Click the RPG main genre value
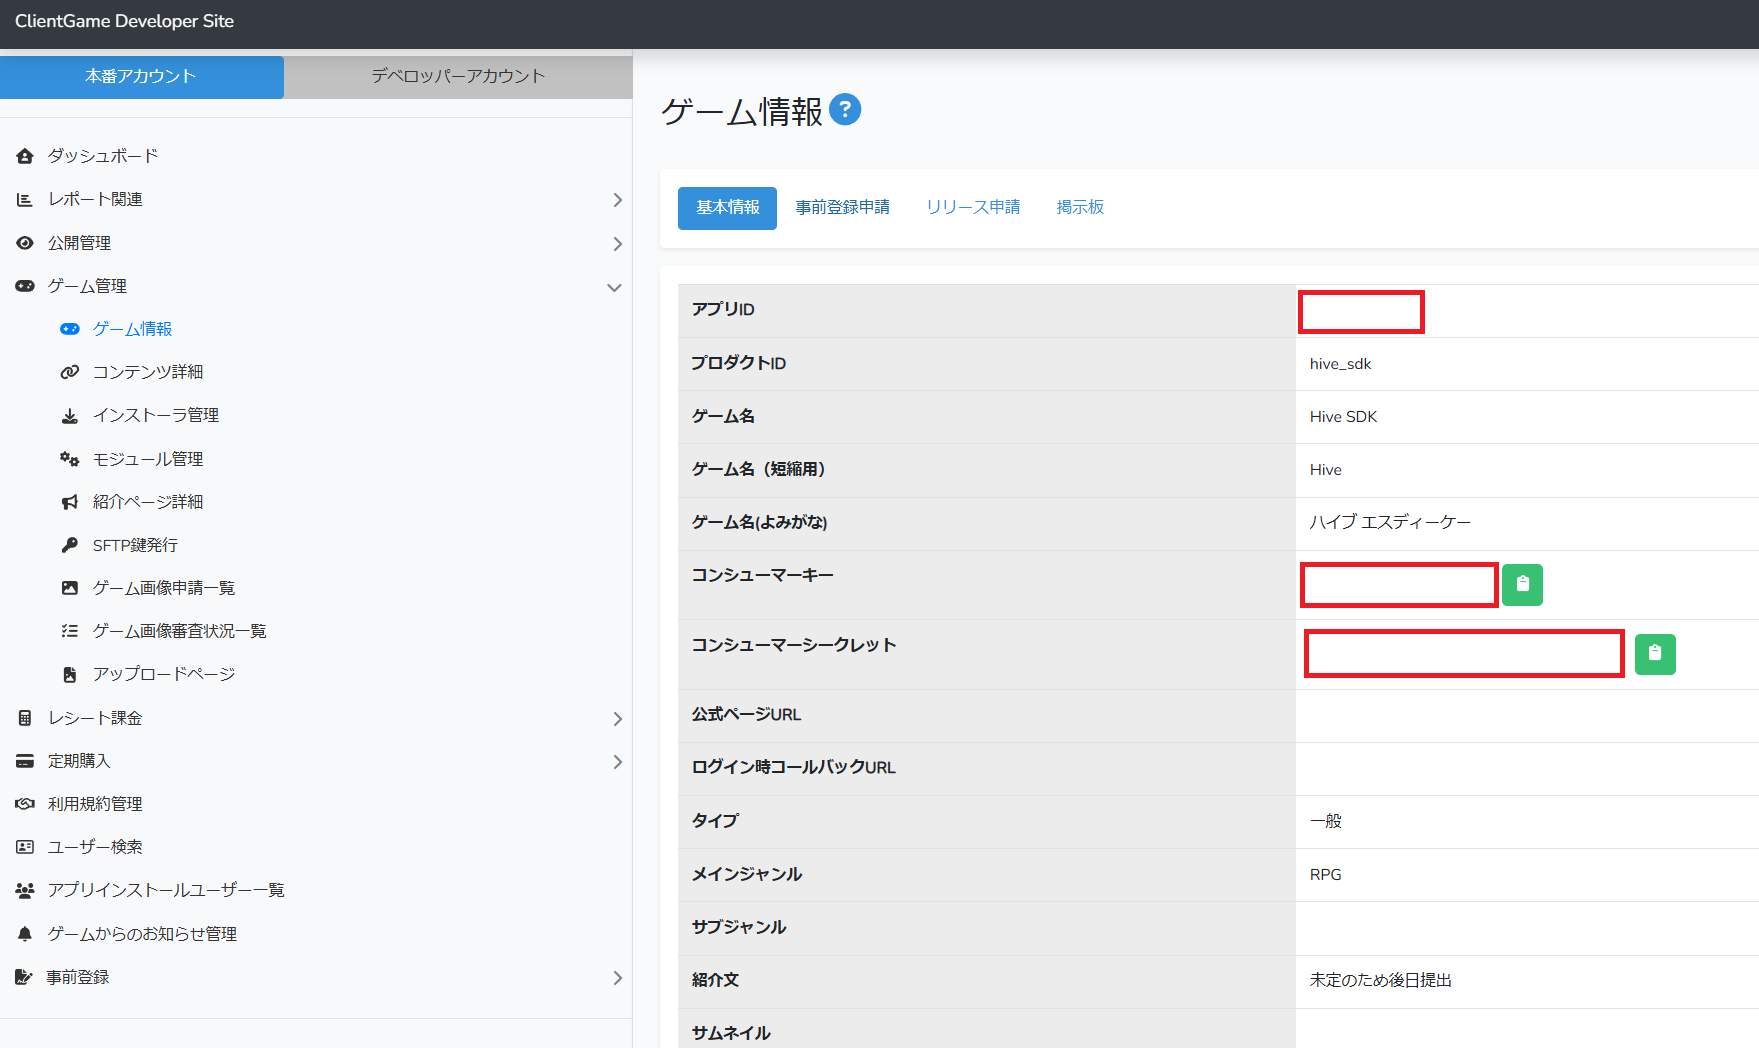The width and height of the screenshot is (1759, 1048). coord(1326,875)
